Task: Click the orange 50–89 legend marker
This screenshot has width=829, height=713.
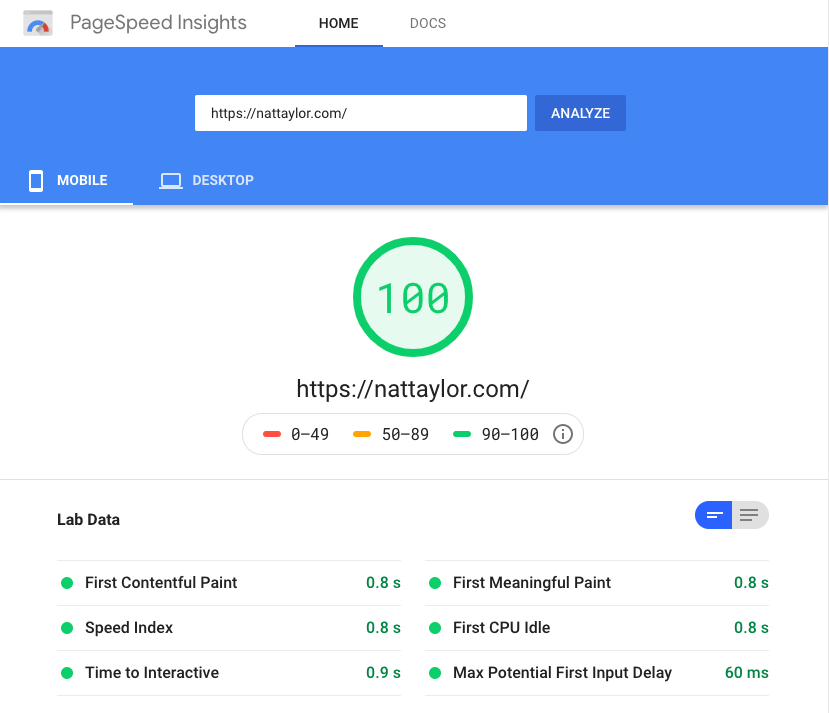Action: (362, 434)
